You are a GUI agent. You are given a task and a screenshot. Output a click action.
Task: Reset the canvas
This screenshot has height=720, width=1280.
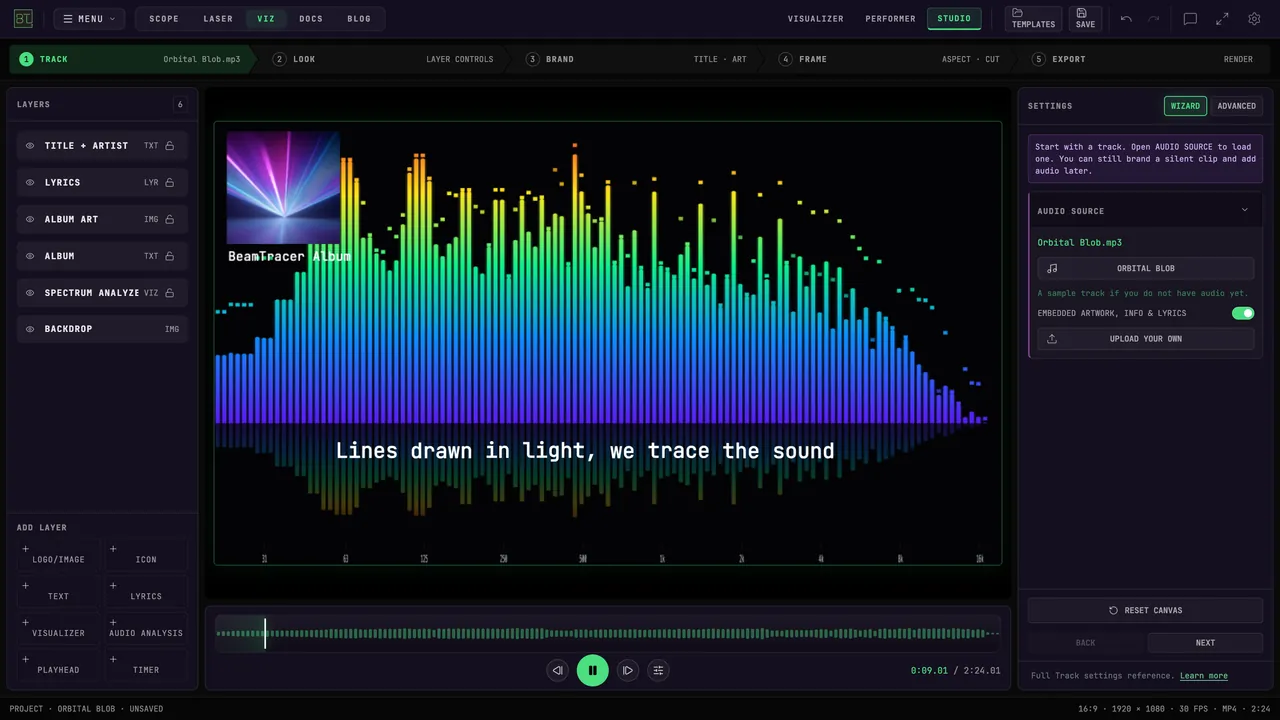click(1145, 610)
